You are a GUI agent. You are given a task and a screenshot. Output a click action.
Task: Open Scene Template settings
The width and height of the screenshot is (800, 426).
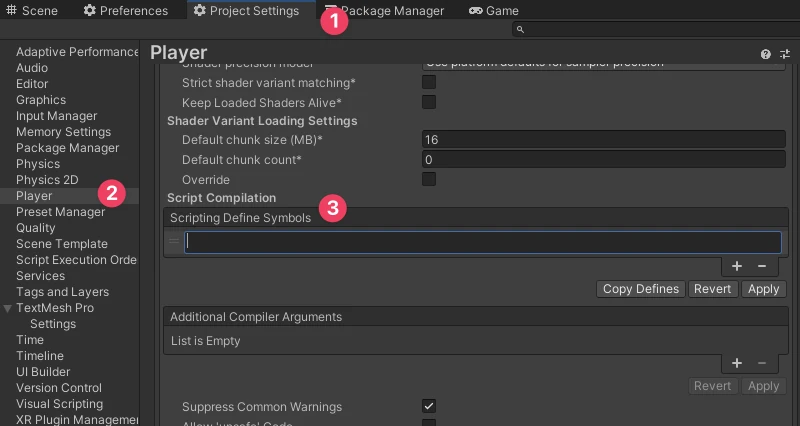coord(62,244)
